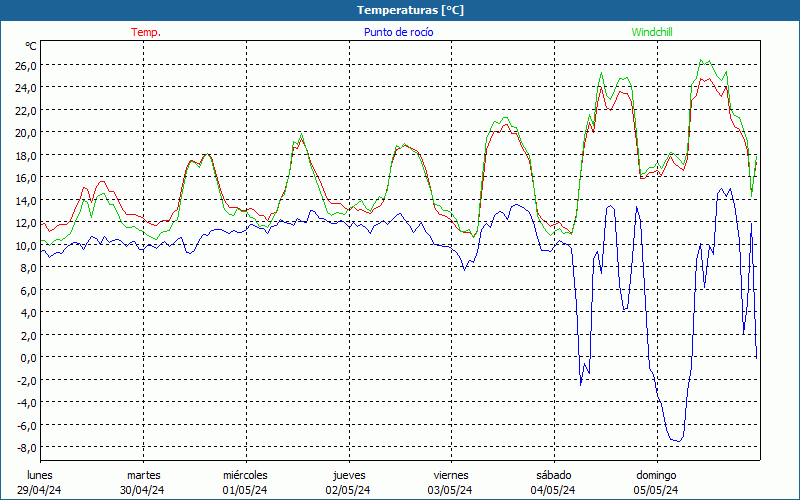The image size is (800, 500).
Task: Select the green Windchill legend label
Action: coord(652,32)
